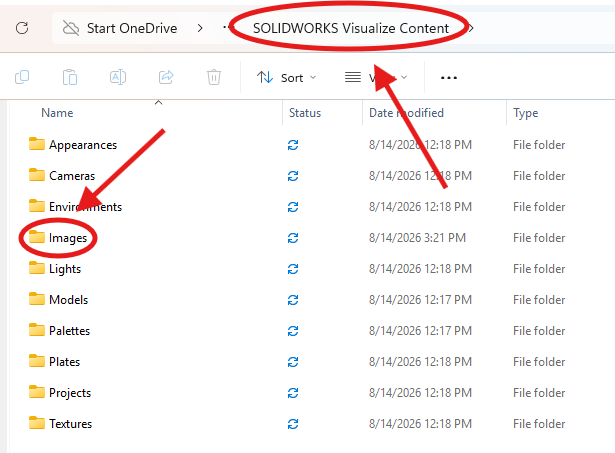Open the See more ellipsis menu
615x453 pixels.
coord(449,78)
